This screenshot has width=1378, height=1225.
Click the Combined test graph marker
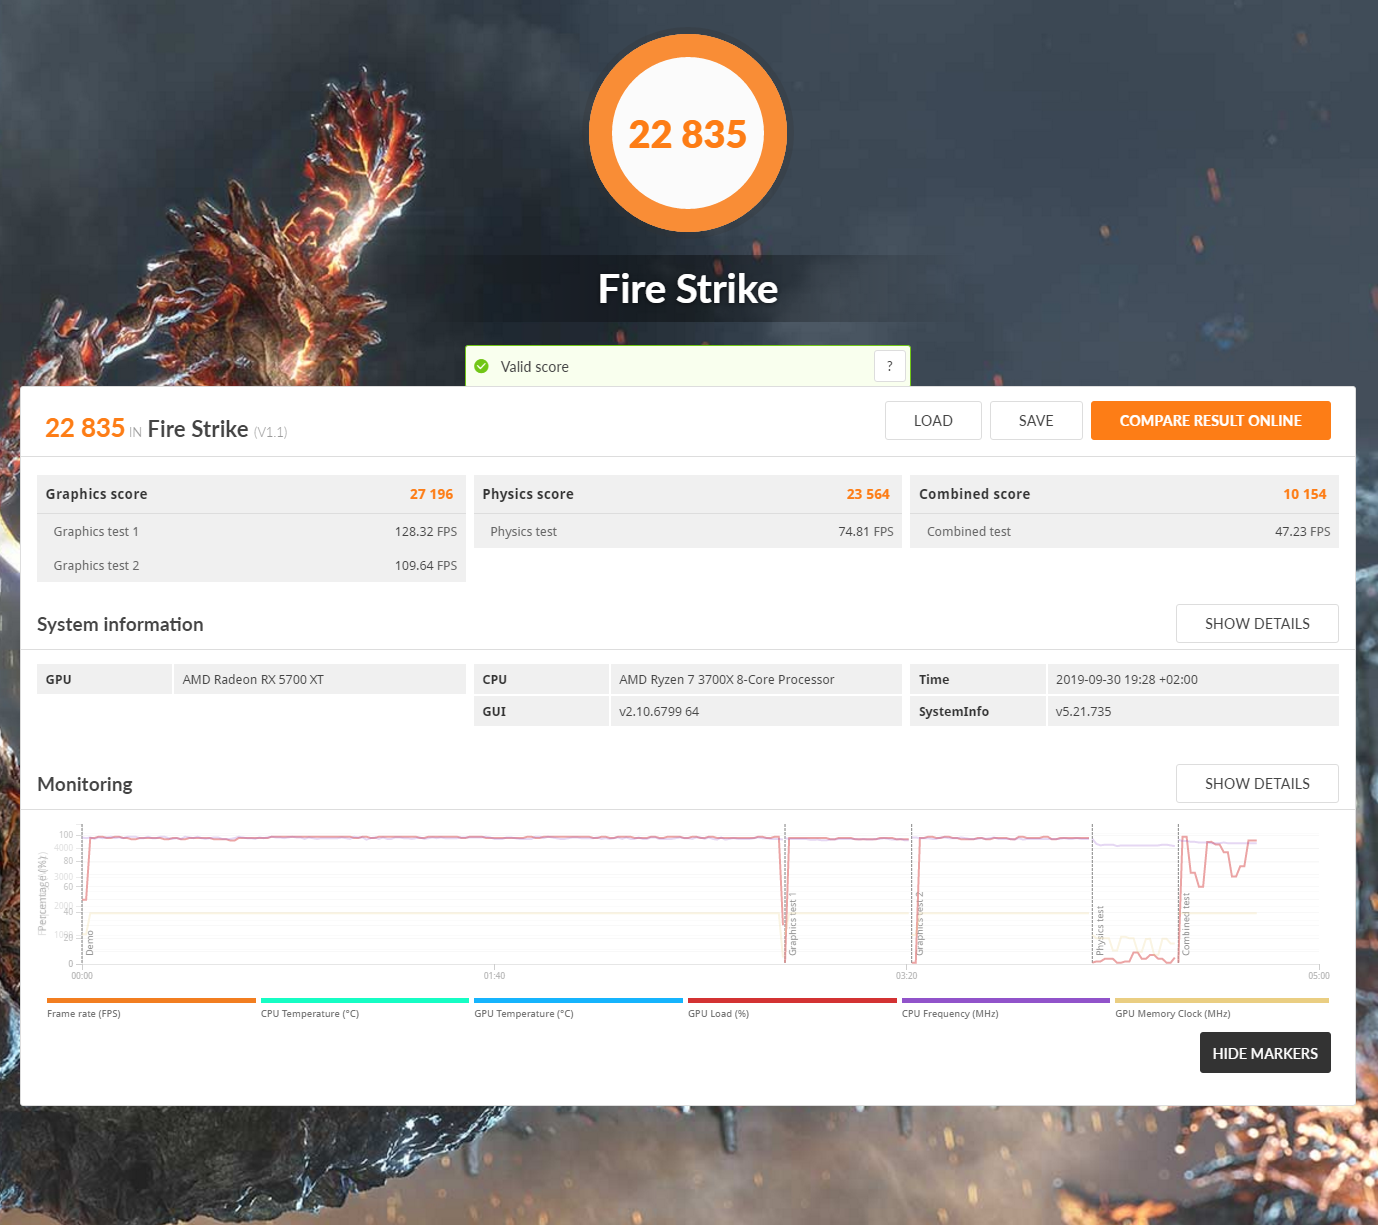[x=1187, y=925]
